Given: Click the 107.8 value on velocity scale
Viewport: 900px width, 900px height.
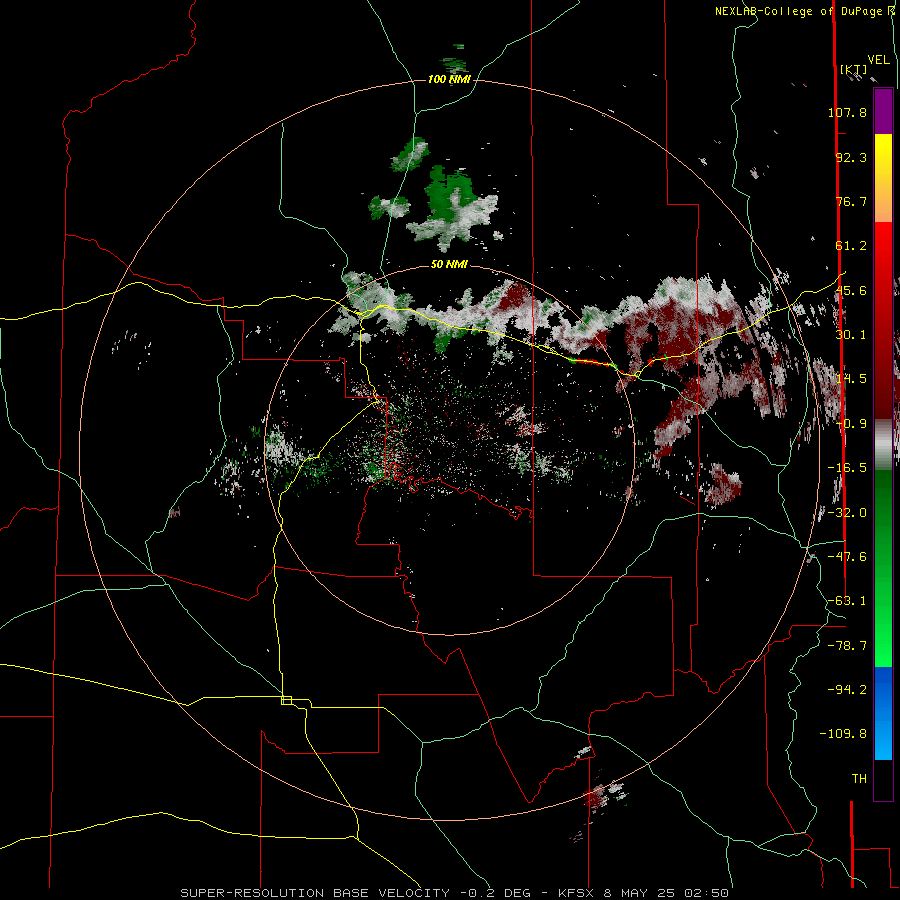Looking at the screenshot, I should [847, 112].
